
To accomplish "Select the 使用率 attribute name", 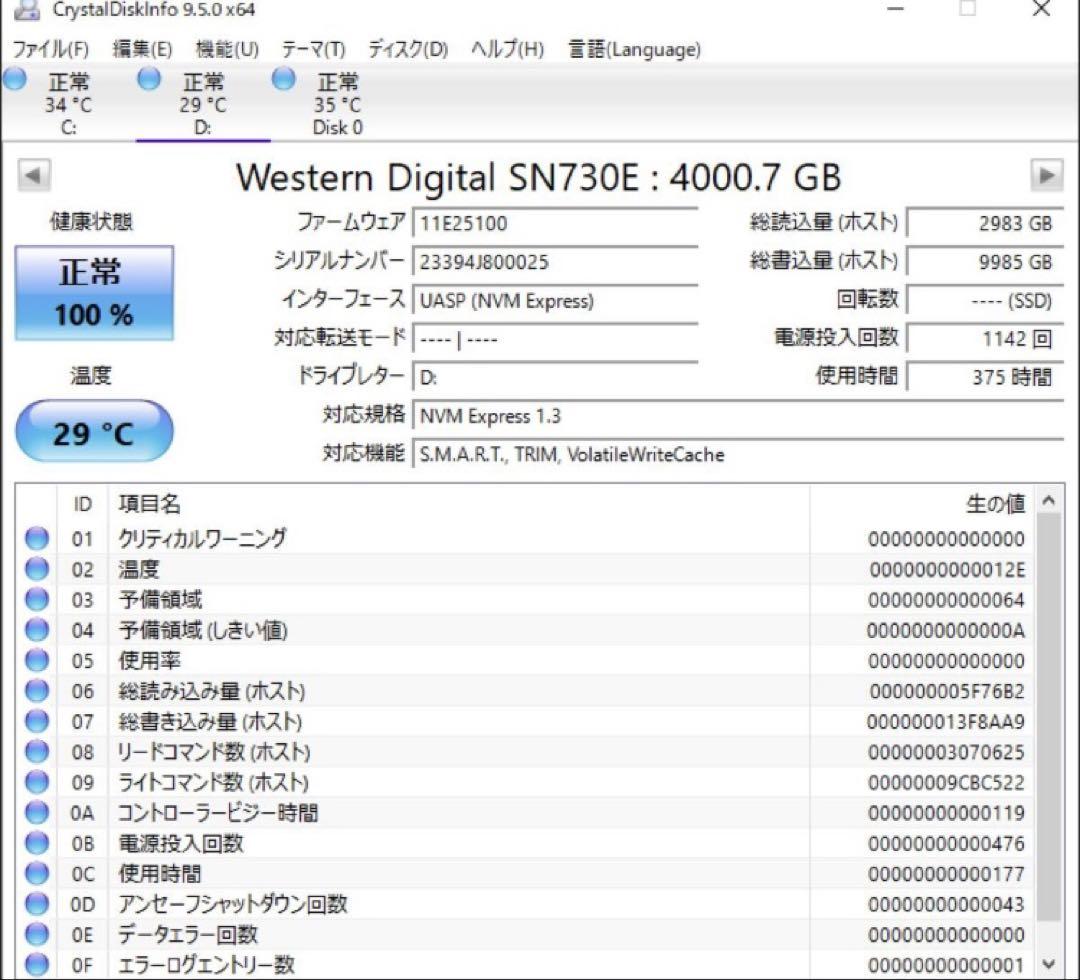I will coord(149,660).
